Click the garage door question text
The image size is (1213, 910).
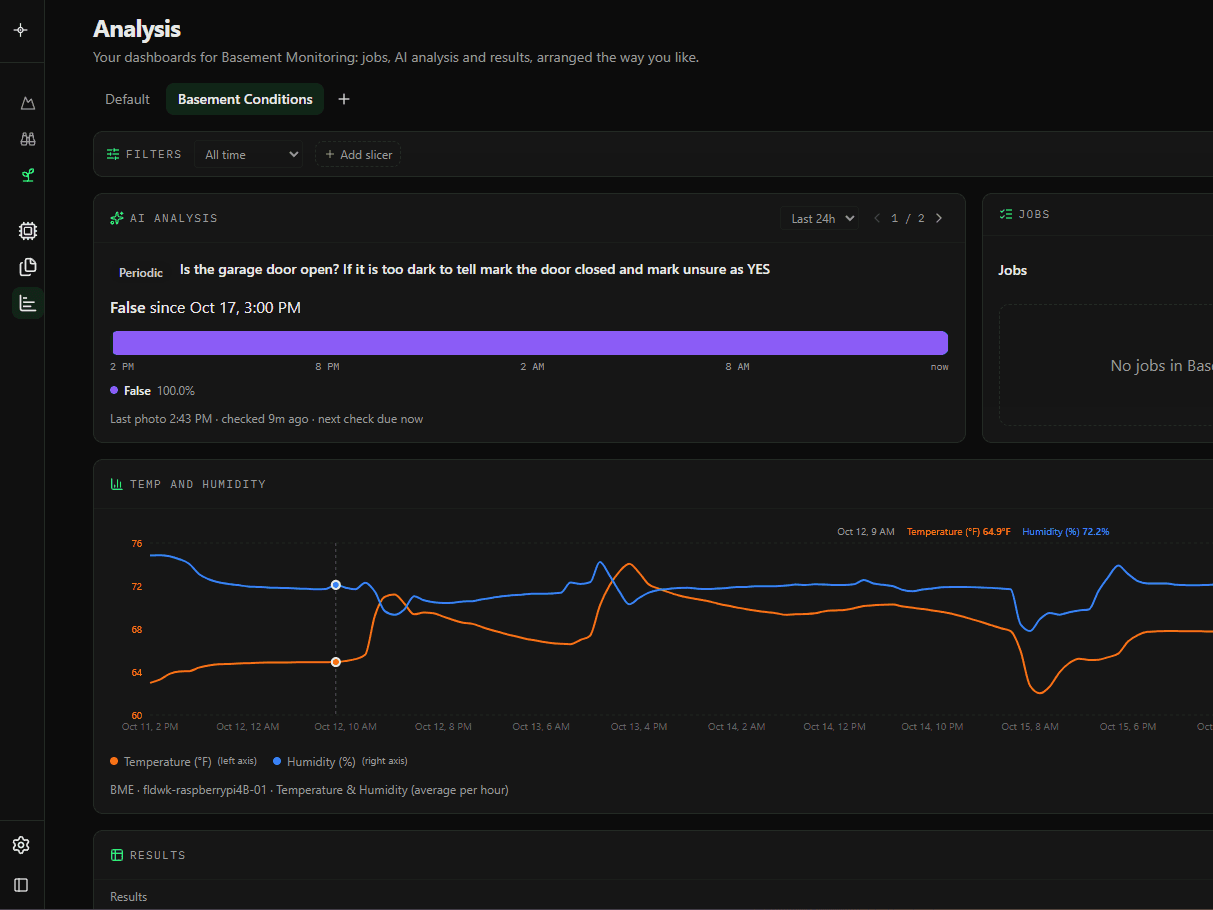(475, 269)
